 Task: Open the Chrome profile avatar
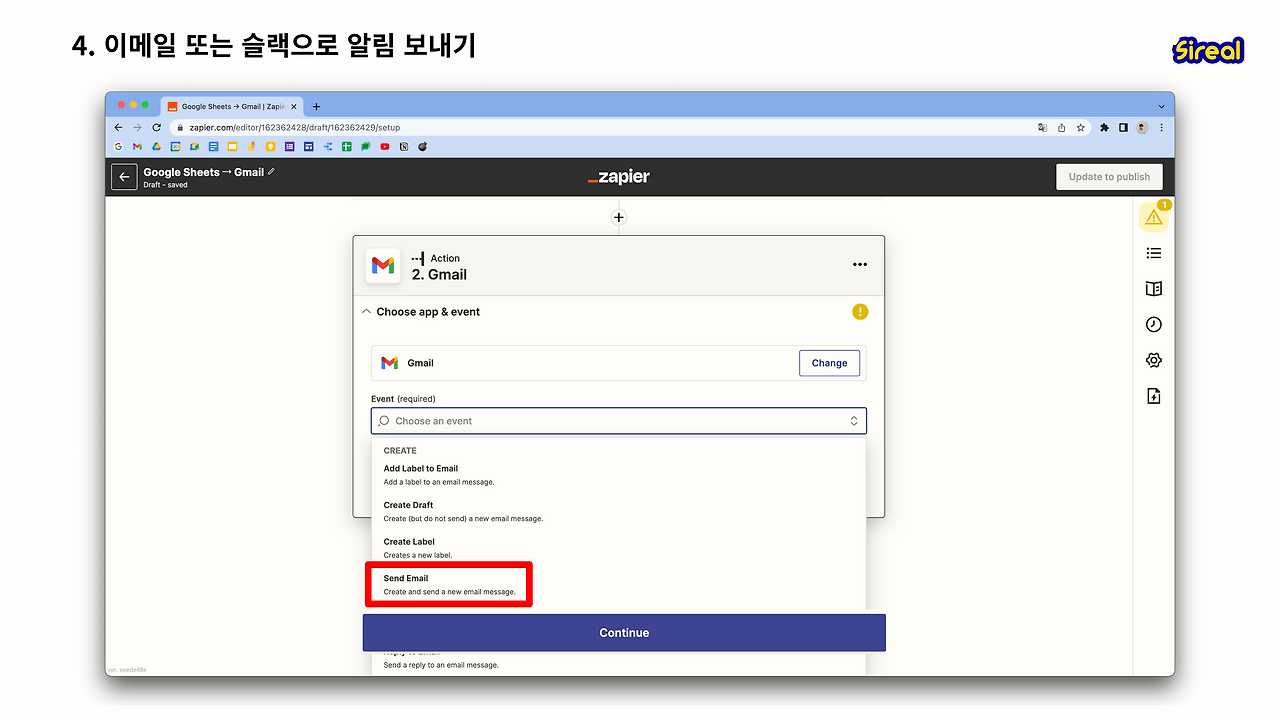click(x=1142, y=128)
